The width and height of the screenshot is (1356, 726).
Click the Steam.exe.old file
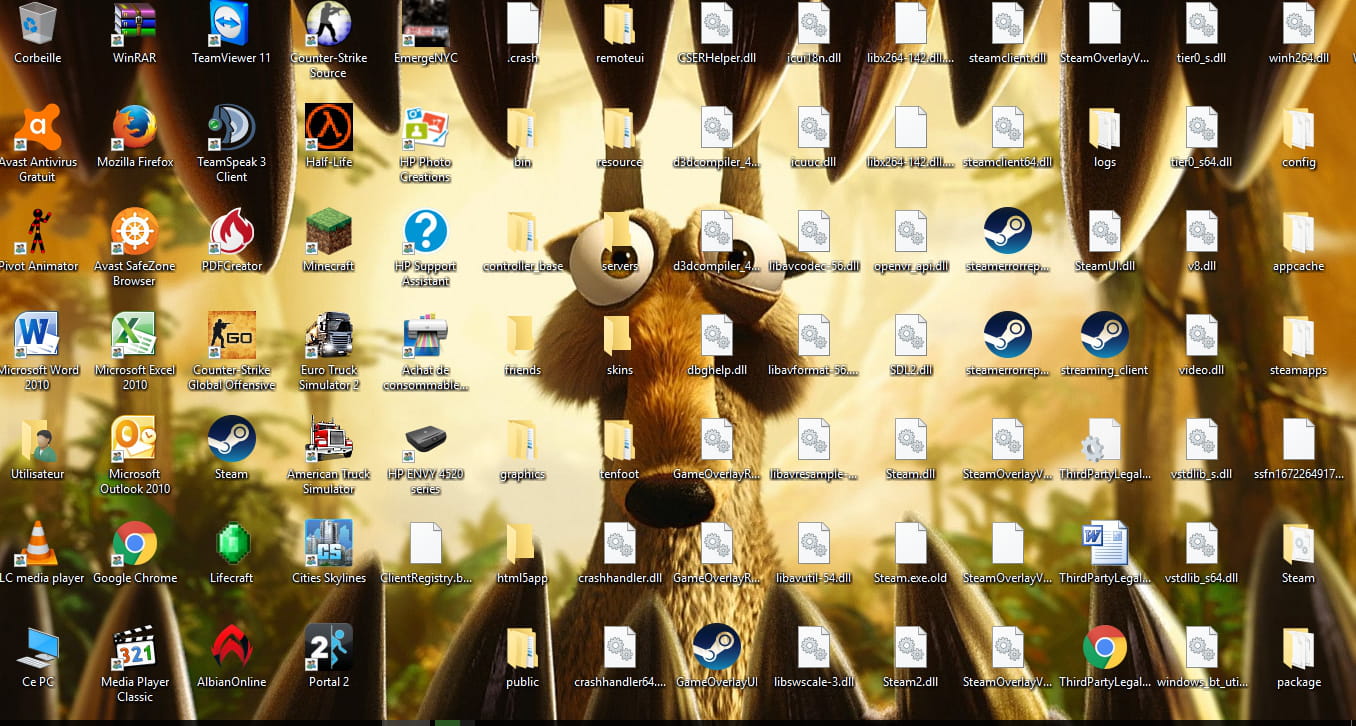point(910,543)
